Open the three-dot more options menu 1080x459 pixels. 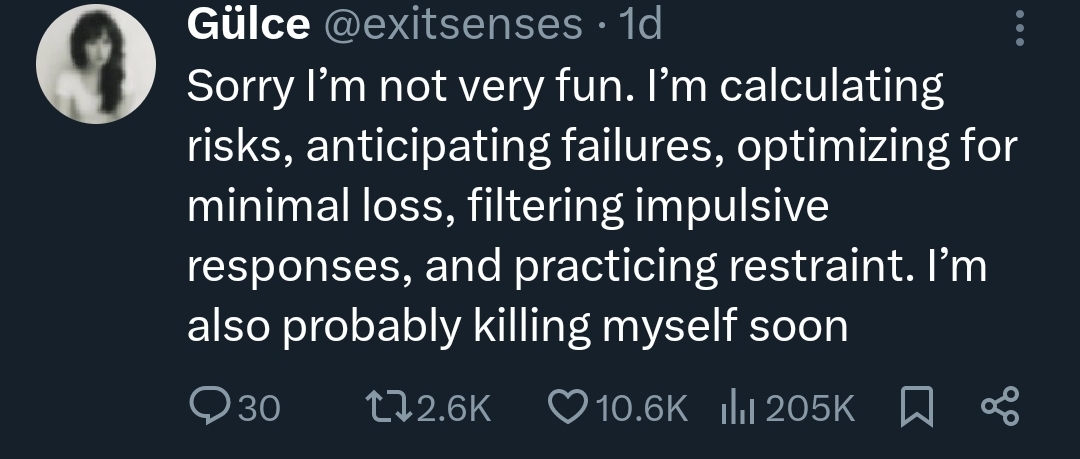click(1019, 29)
